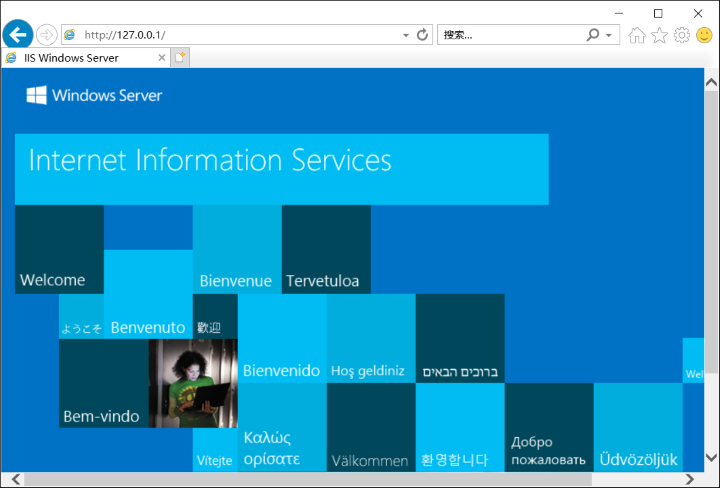Click the ようこそ tile
This screenshot has height=488, width=720.
point(82,316)
